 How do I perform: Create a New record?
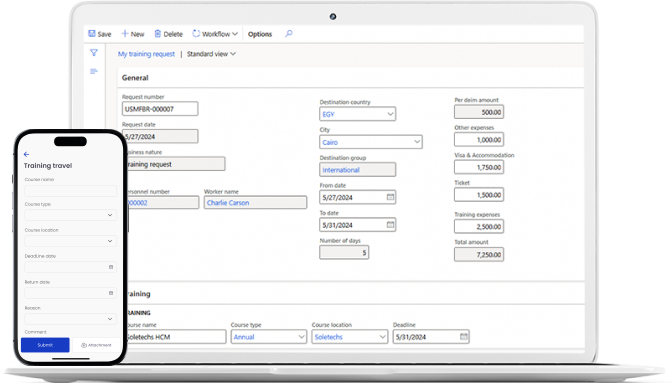tap(133, 34)
